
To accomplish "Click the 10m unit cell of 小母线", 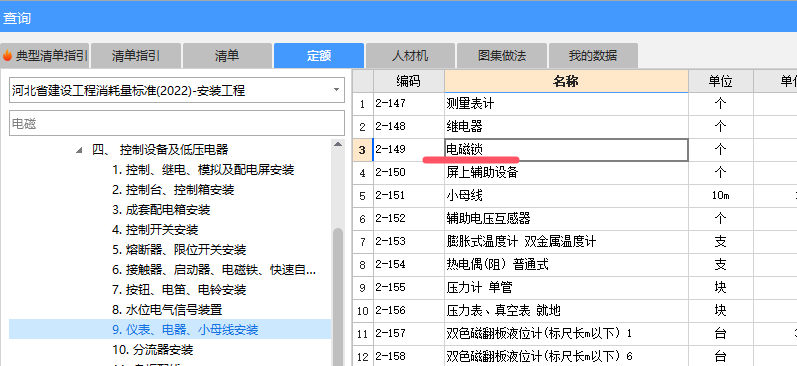I will (720, 196).
